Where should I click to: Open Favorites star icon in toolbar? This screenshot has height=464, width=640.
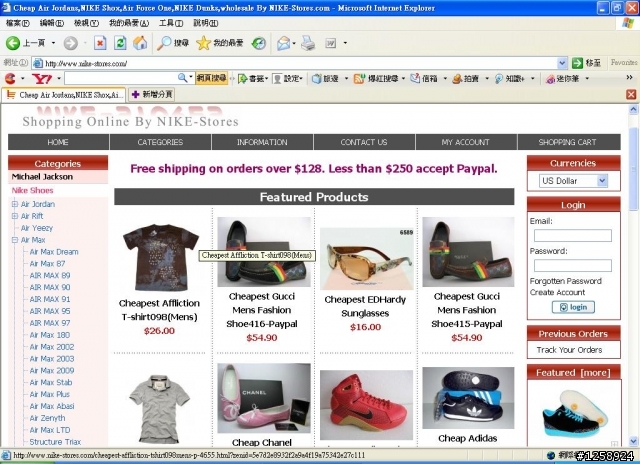coord(203,43)
